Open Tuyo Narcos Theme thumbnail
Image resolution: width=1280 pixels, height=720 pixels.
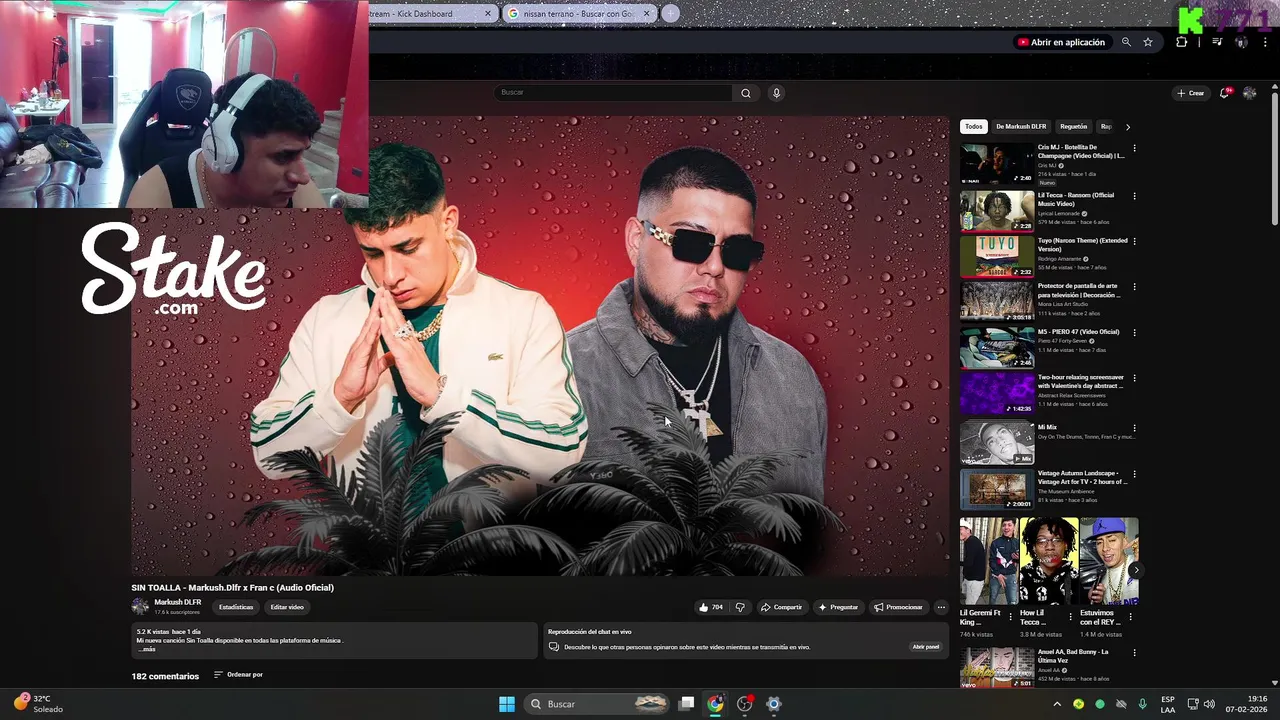click(997, 256)
